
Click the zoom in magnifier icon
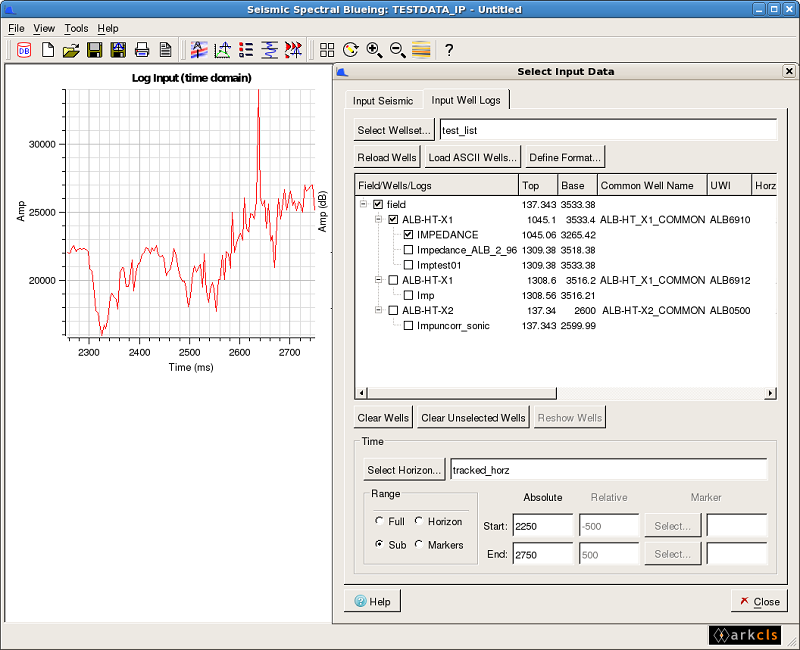tap(374, 51)
